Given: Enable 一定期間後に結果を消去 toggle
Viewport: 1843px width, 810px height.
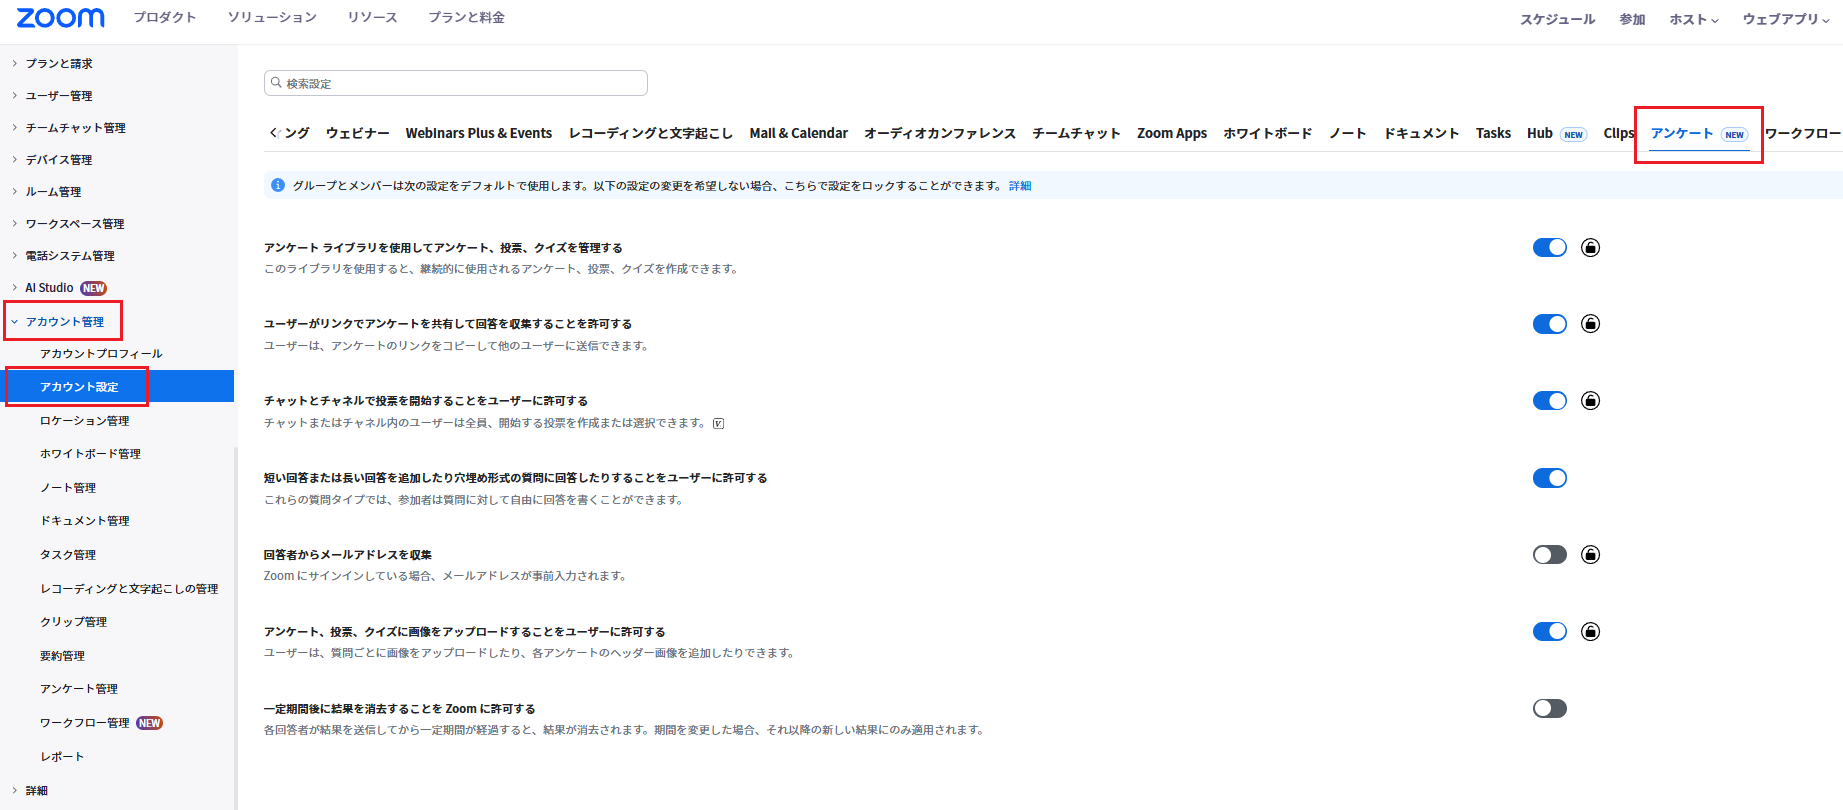Looking at the screenshot, I should (x=1549, y=709).
